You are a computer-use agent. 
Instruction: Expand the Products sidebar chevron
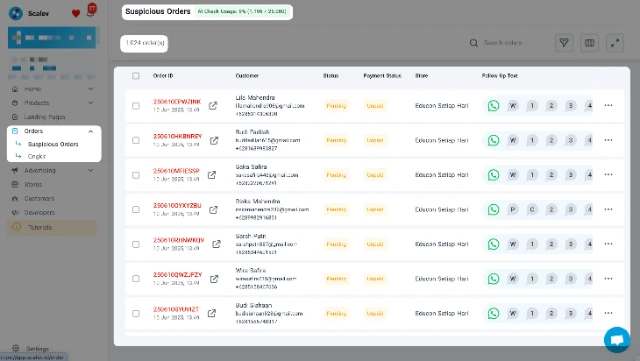91,103
